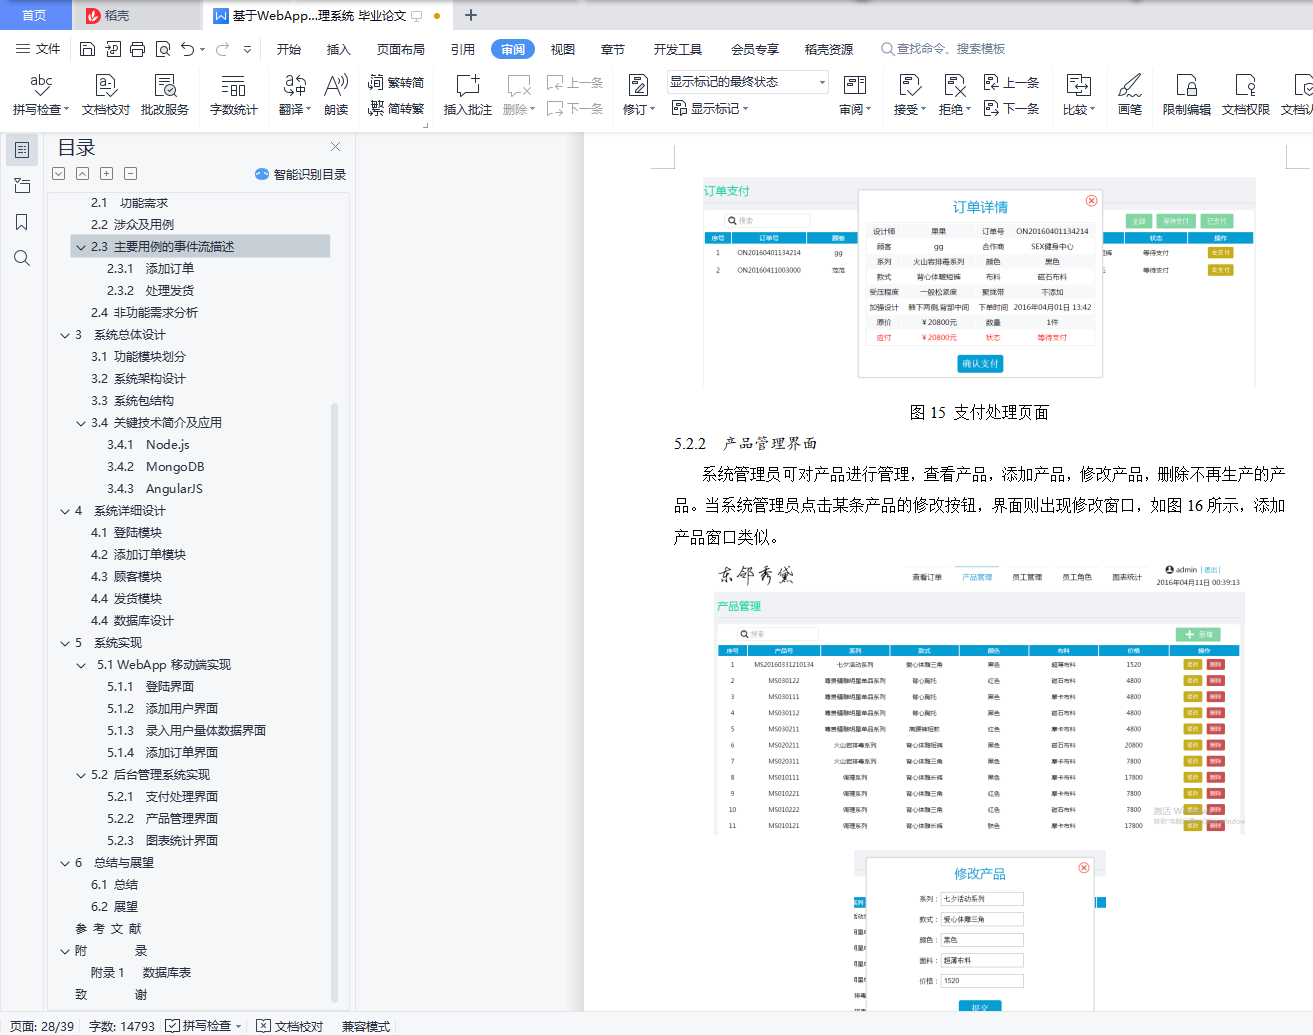Click the 审阅 review pane icon
1313x1035 pixels.
pos(855,86)
